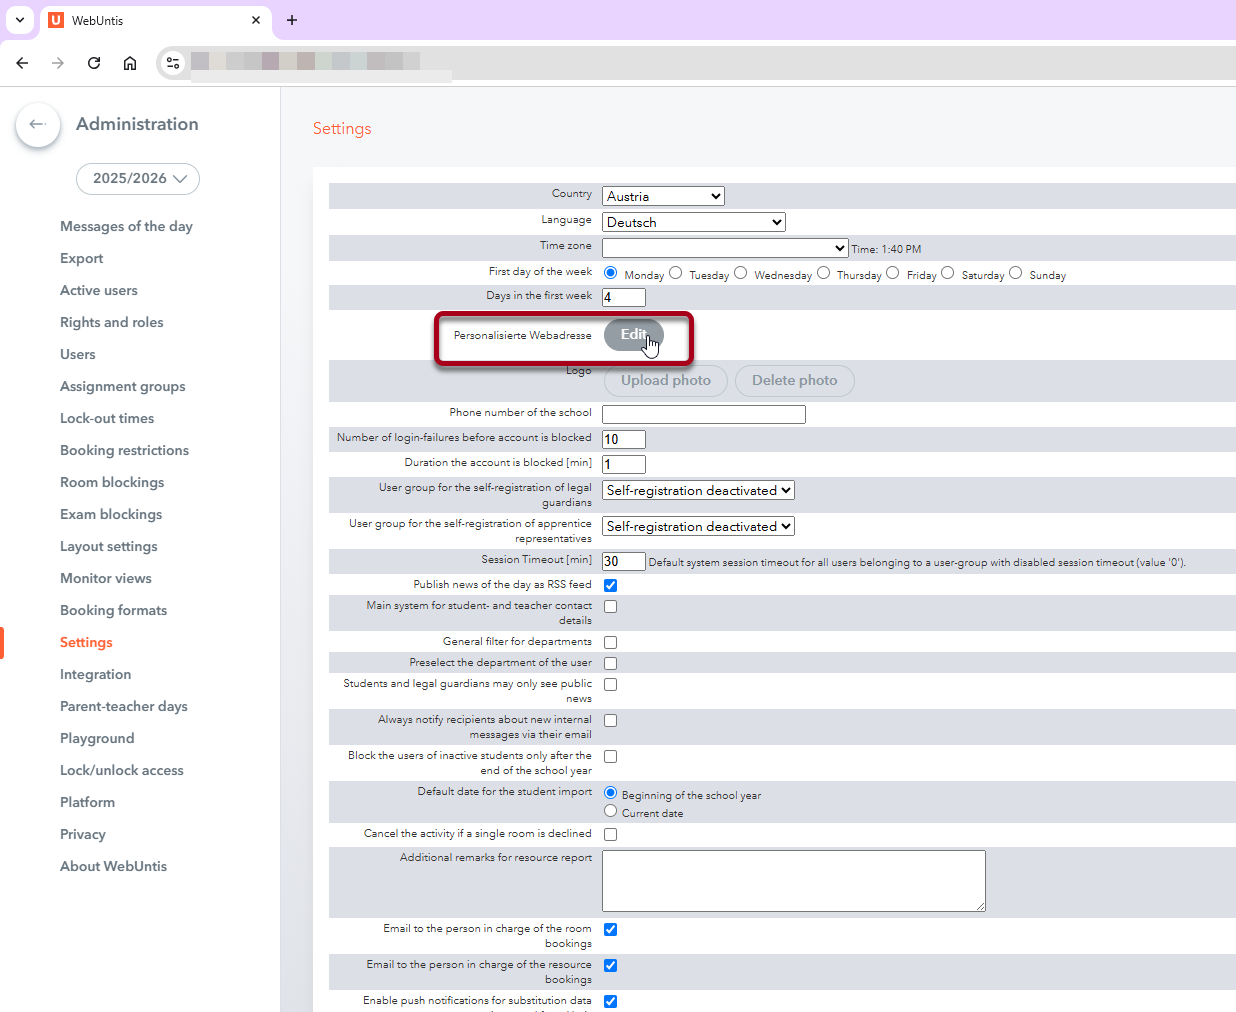The image size is (1236, 1012).
Task: Uncheck Publish news of the day as RSS feed
Action: pos(610,585)
